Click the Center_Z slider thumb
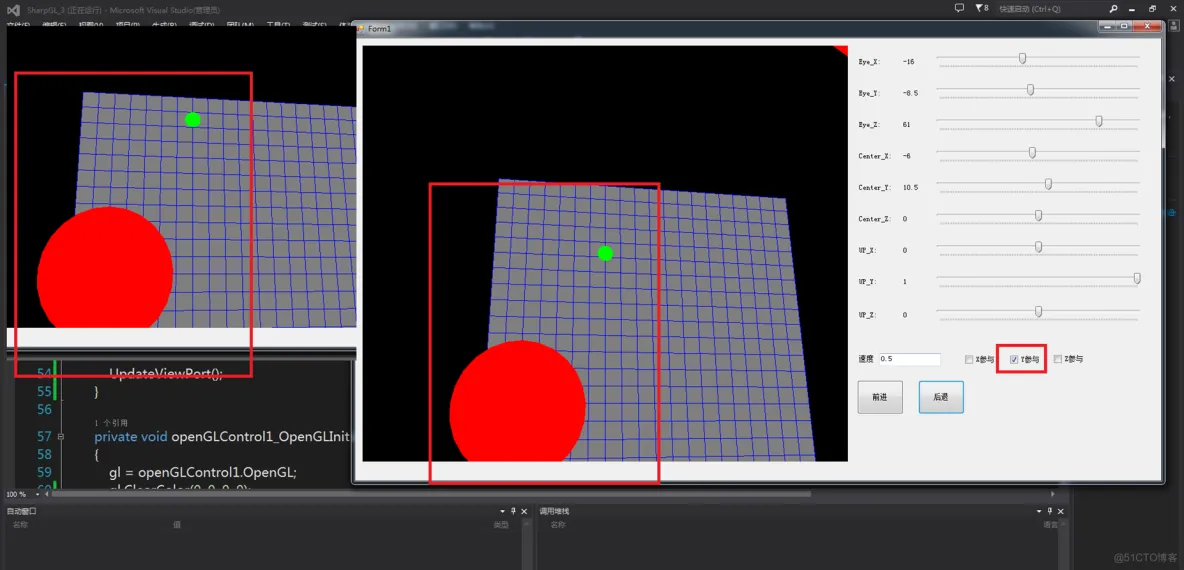 tap(1038, 216)
